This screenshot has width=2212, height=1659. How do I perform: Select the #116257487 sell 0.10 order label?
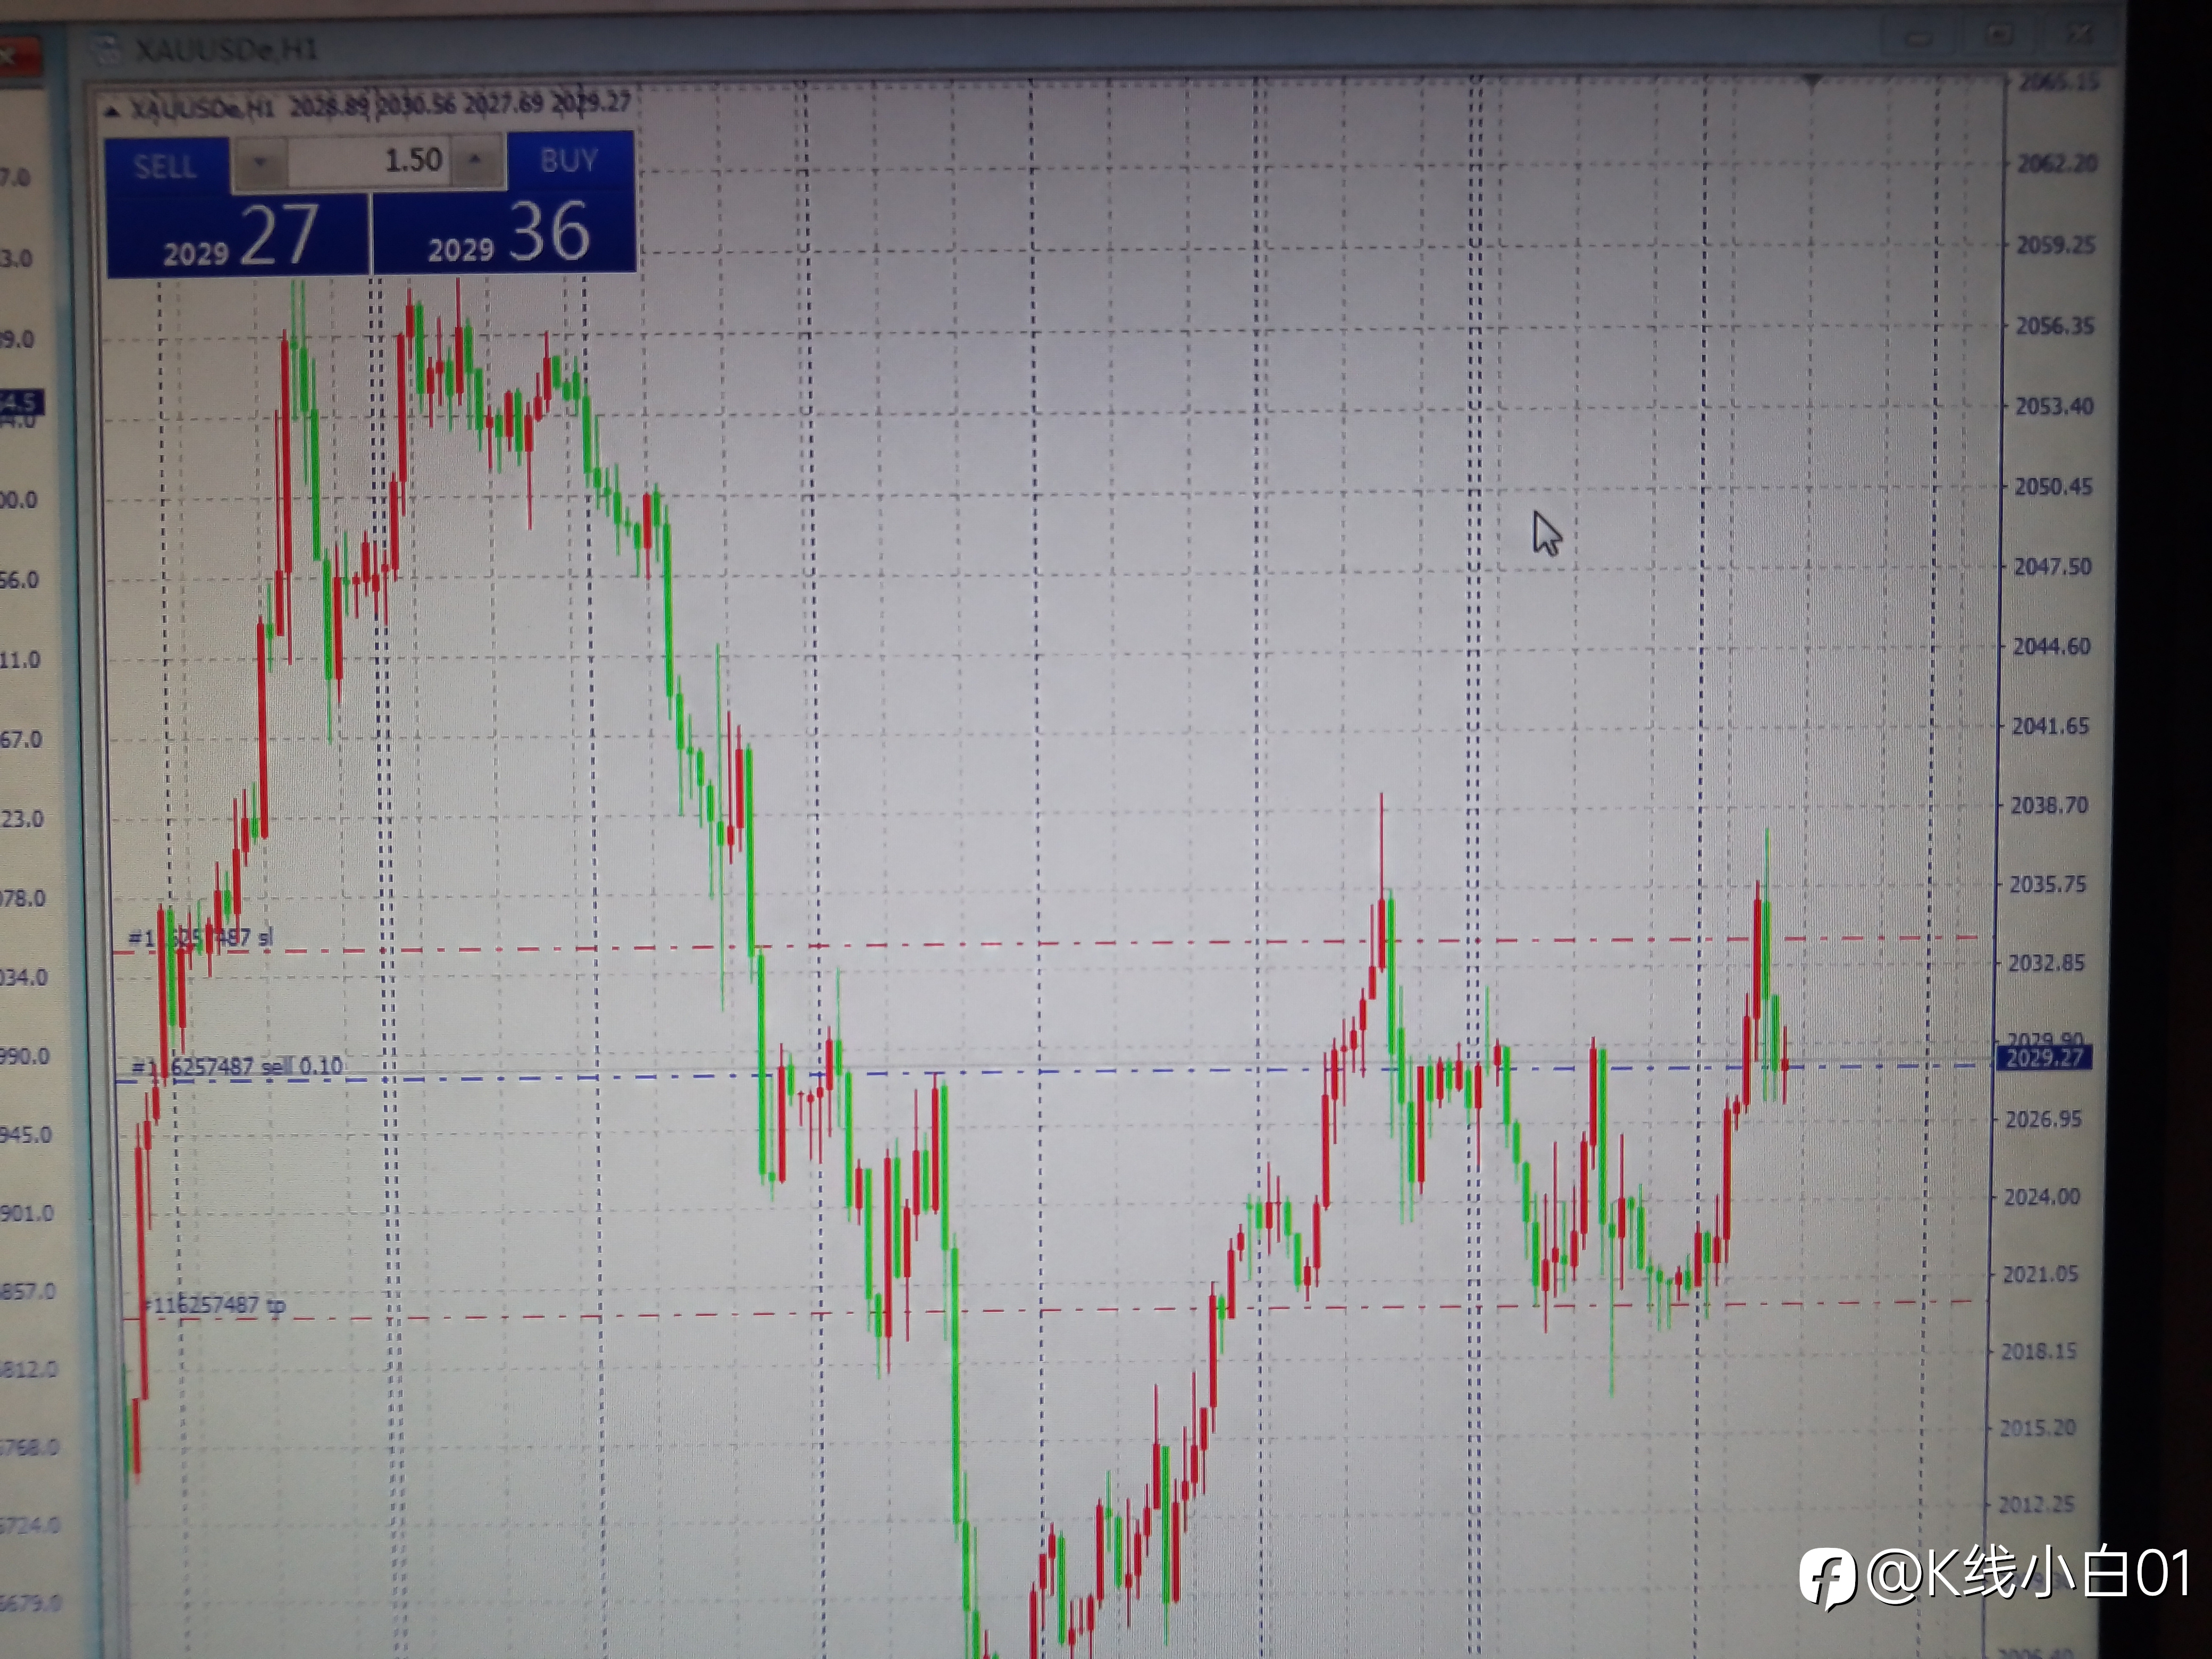tap(238, 1066)
